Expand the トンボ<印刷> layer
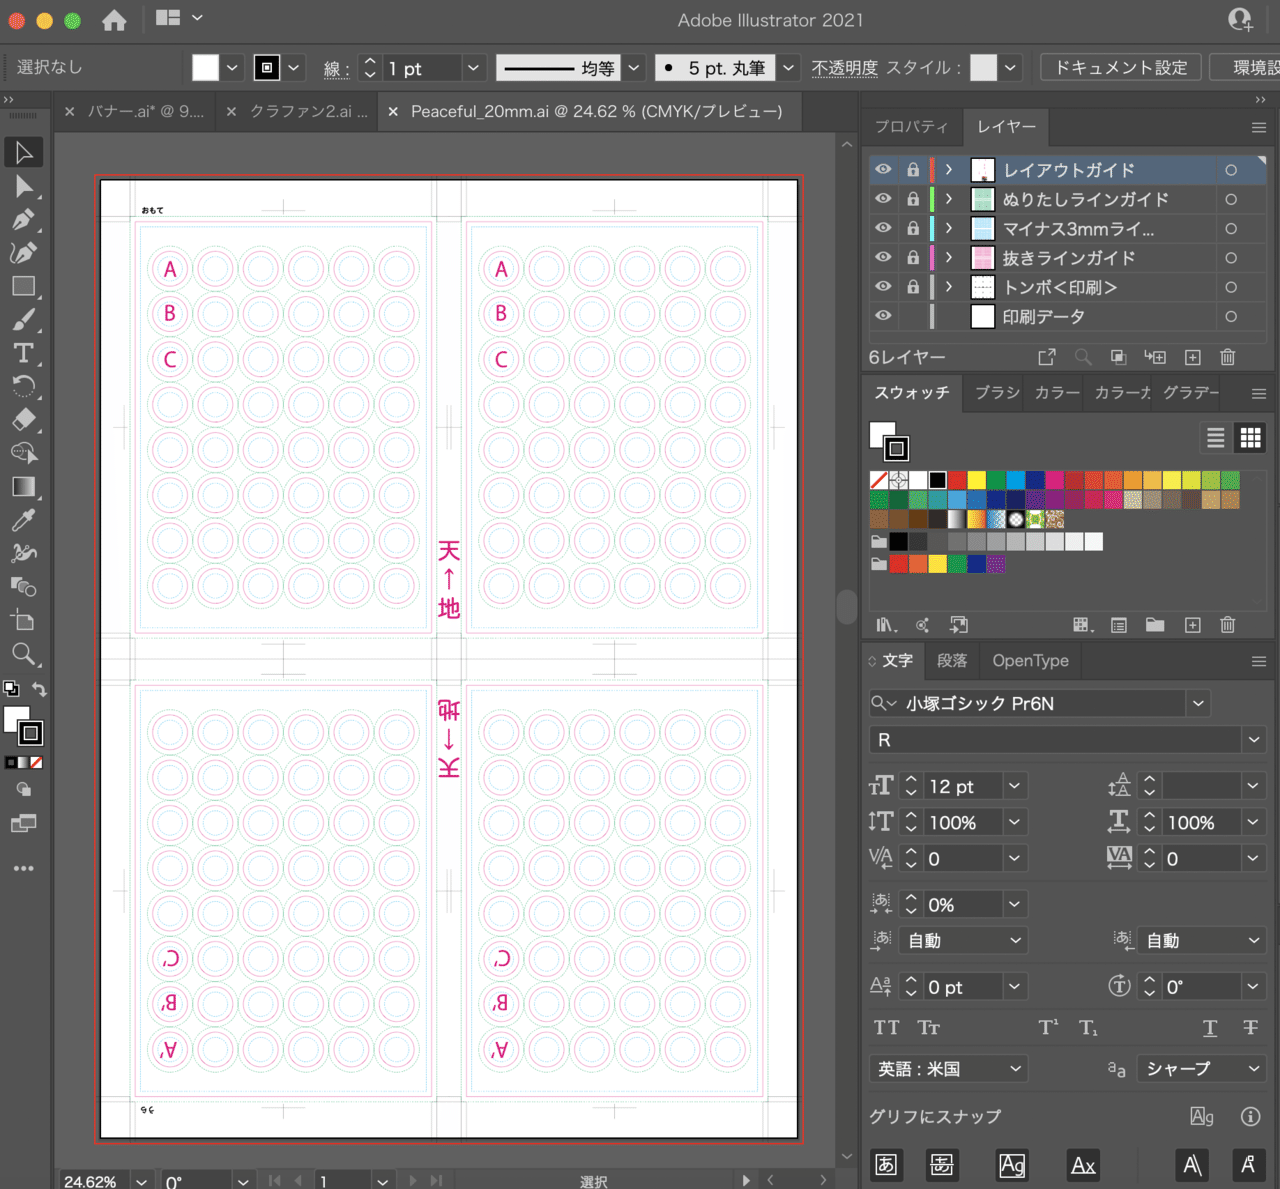Image resolution: width=1280 pixels, height=1189 pixels. point(949,287)
